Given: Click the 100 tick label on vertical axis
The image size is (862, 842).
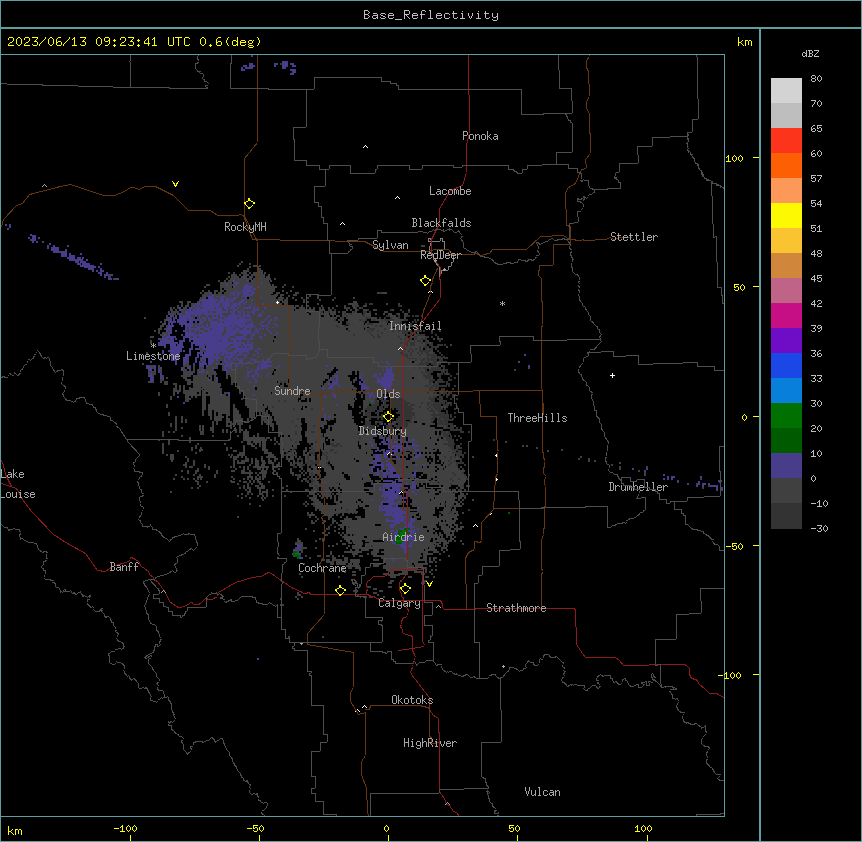Looking at the screenshot, I should tap(734, 158).
